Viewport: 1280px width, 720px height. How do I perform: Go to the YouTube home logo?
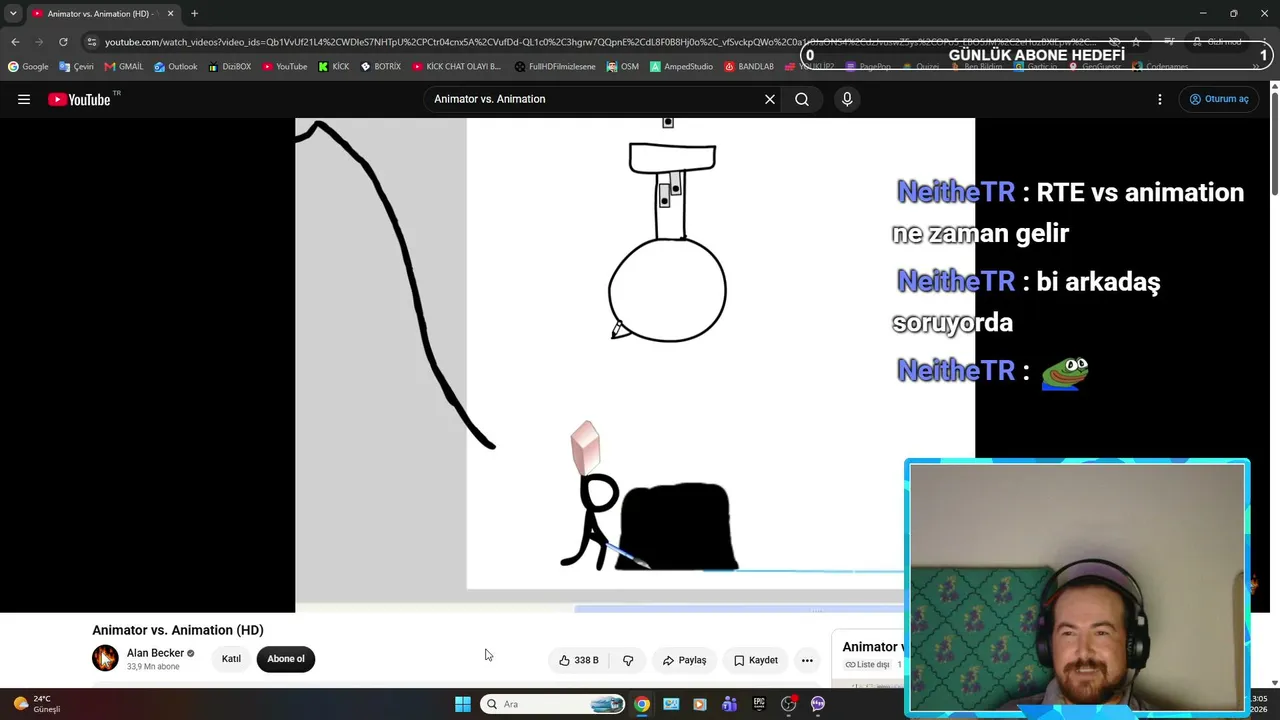(79, 99)
